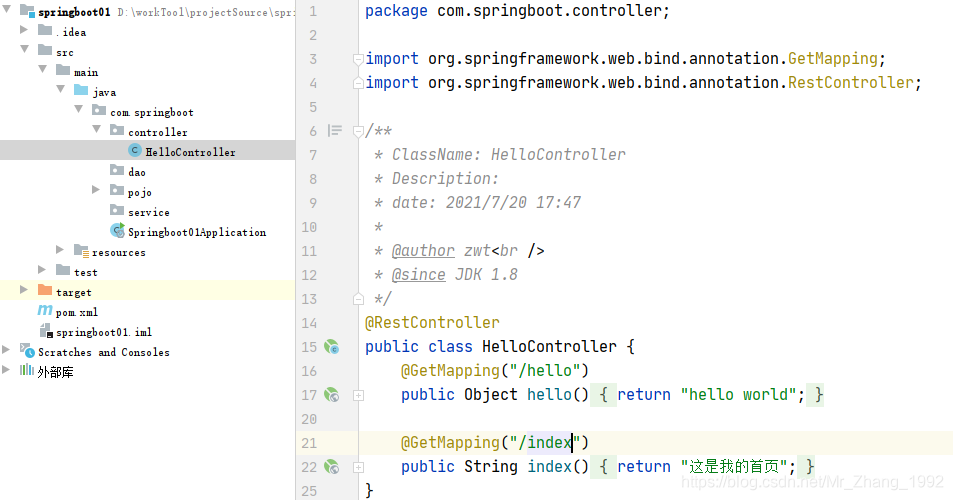Expand folded index() method on line 22
Viewport: 953px width, 500px height.
click(359, 467)
